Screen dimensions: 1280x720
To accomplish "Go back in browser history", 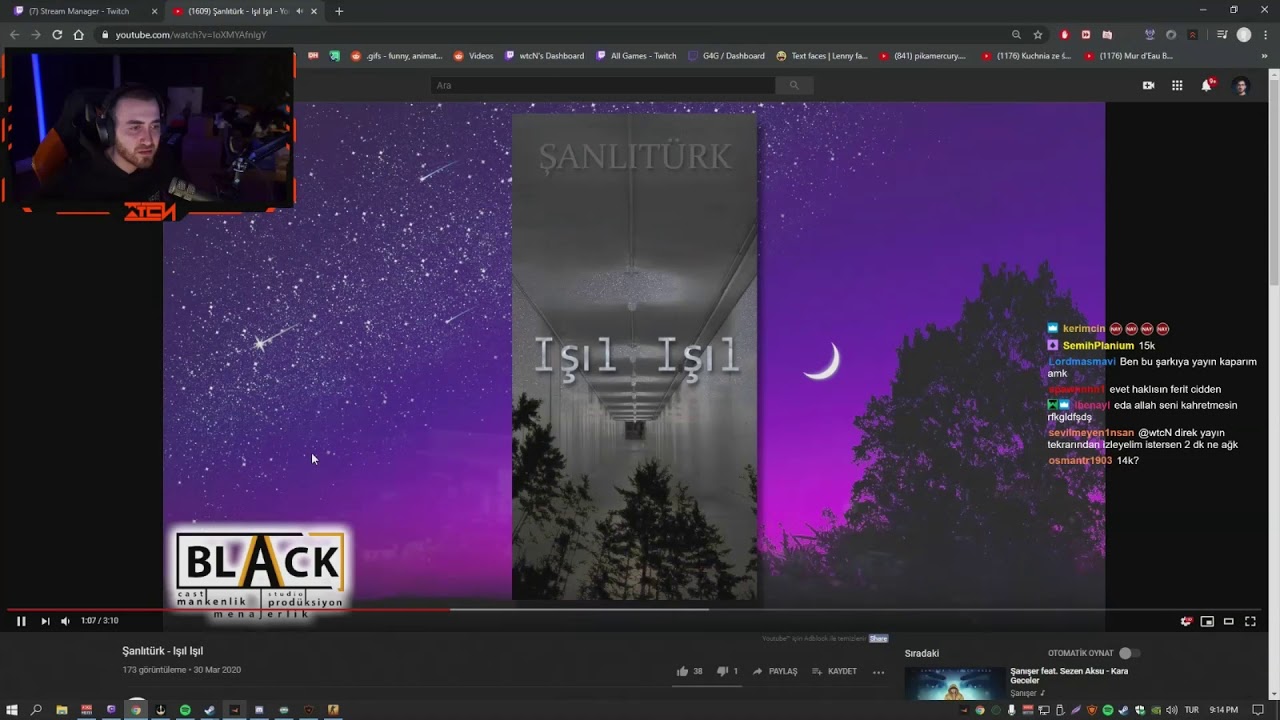I will coord(14,34).
